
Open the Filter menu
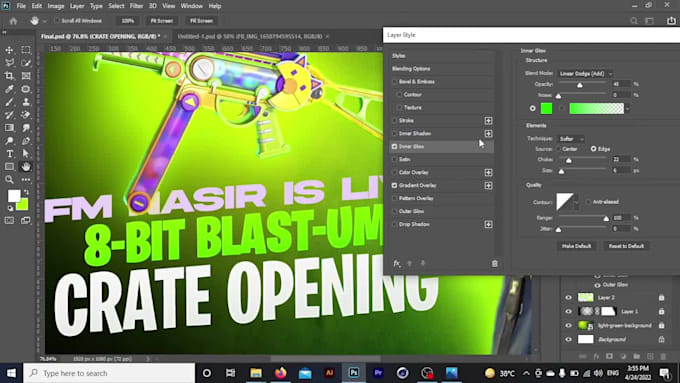(136, 6)
